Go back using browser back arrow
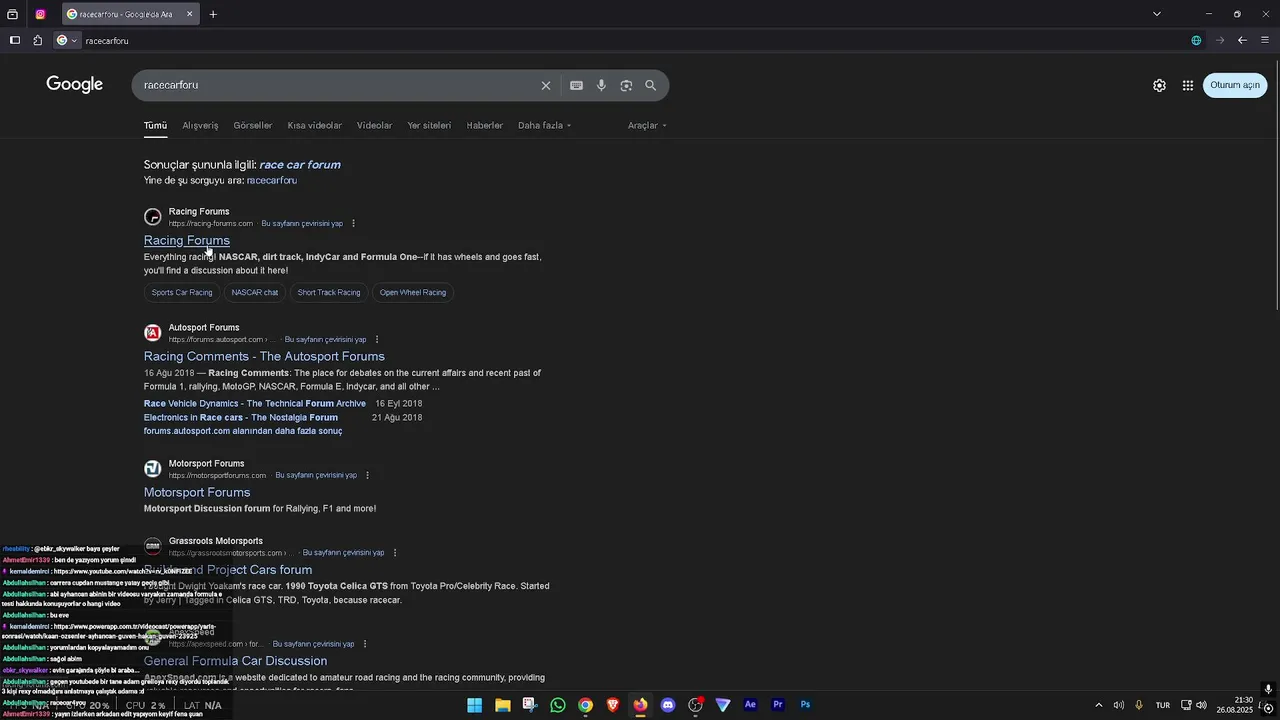 (x=1242, y=40)
